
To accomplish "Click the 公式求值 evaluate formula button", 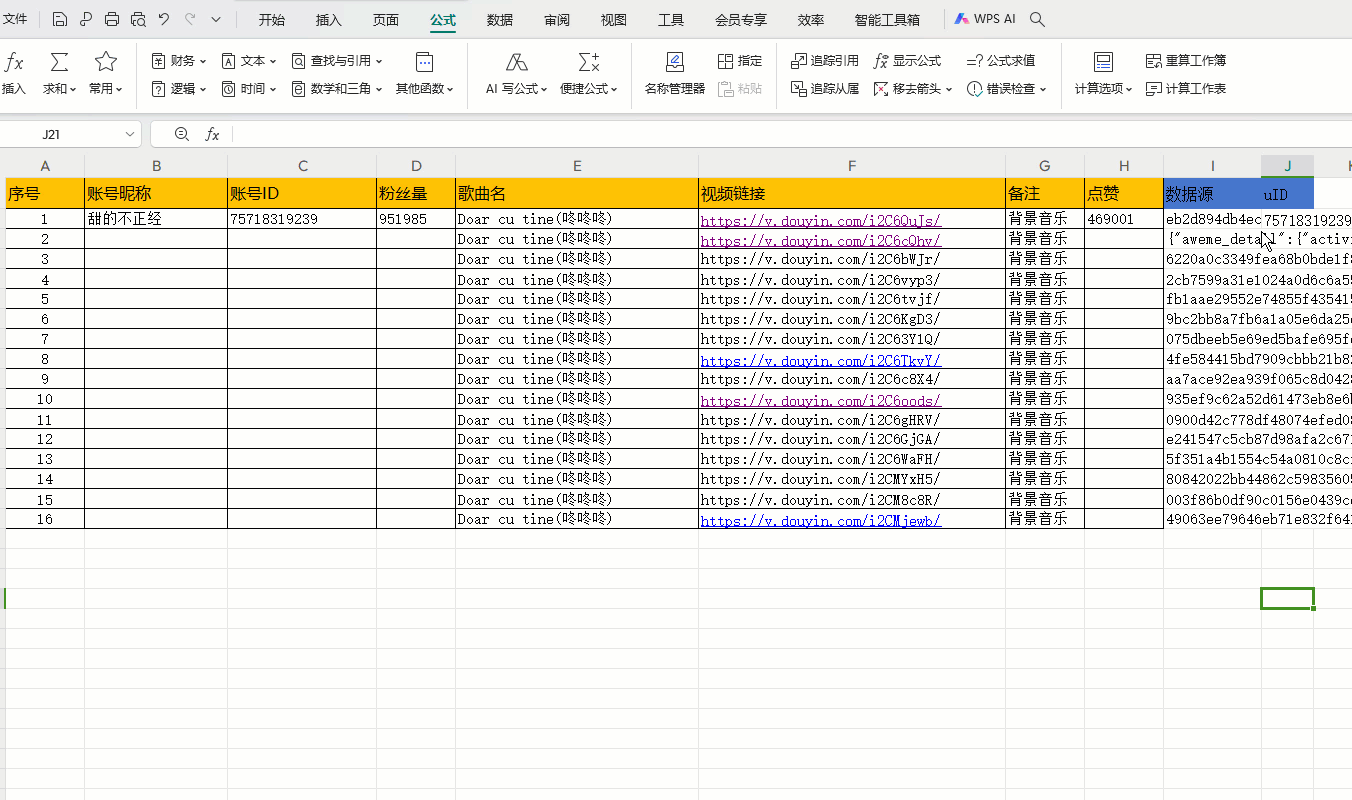I will pyautogui.click(x=1001, y=61).
